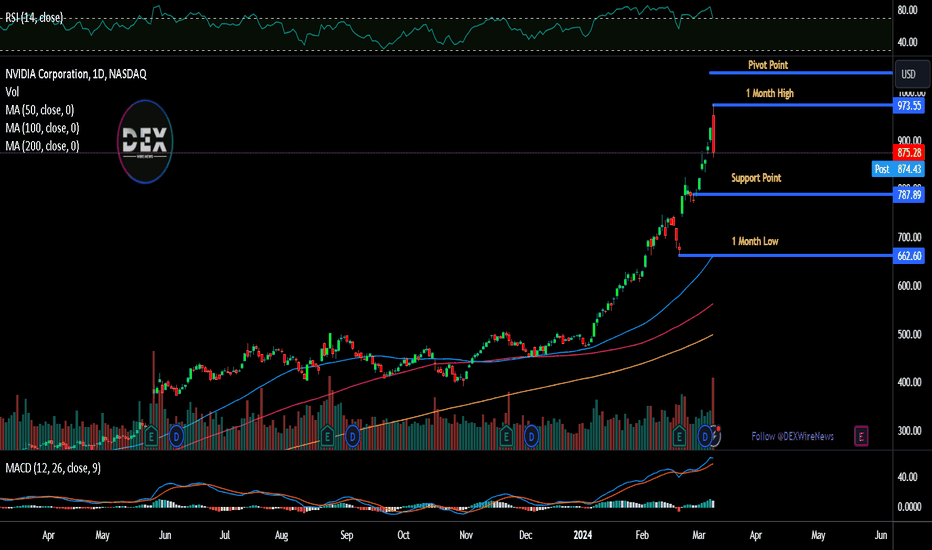Select the dividend D marker near December
The width and height of the screenshot is (932, 550).
click(x=531, y=437)
